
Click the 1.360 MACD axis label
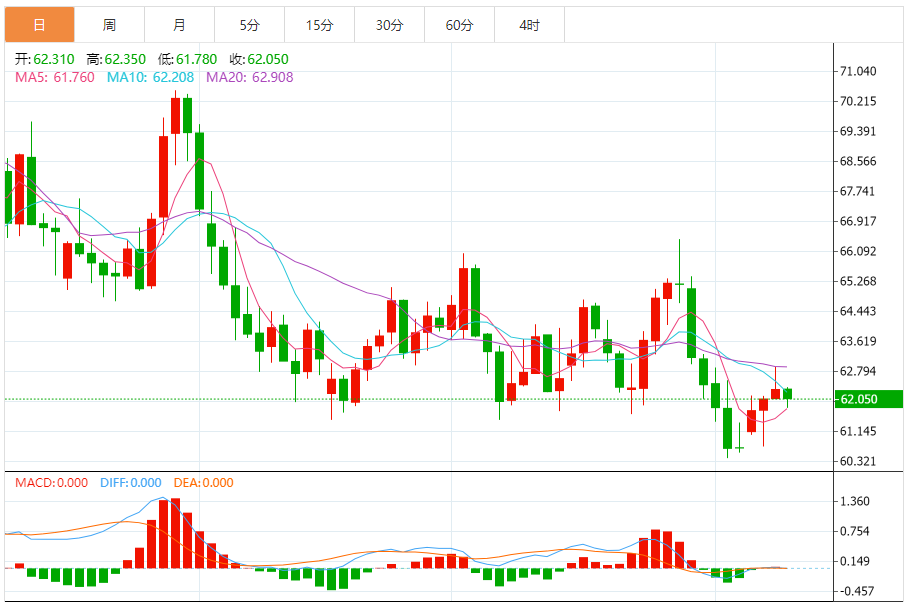[855, 501]
